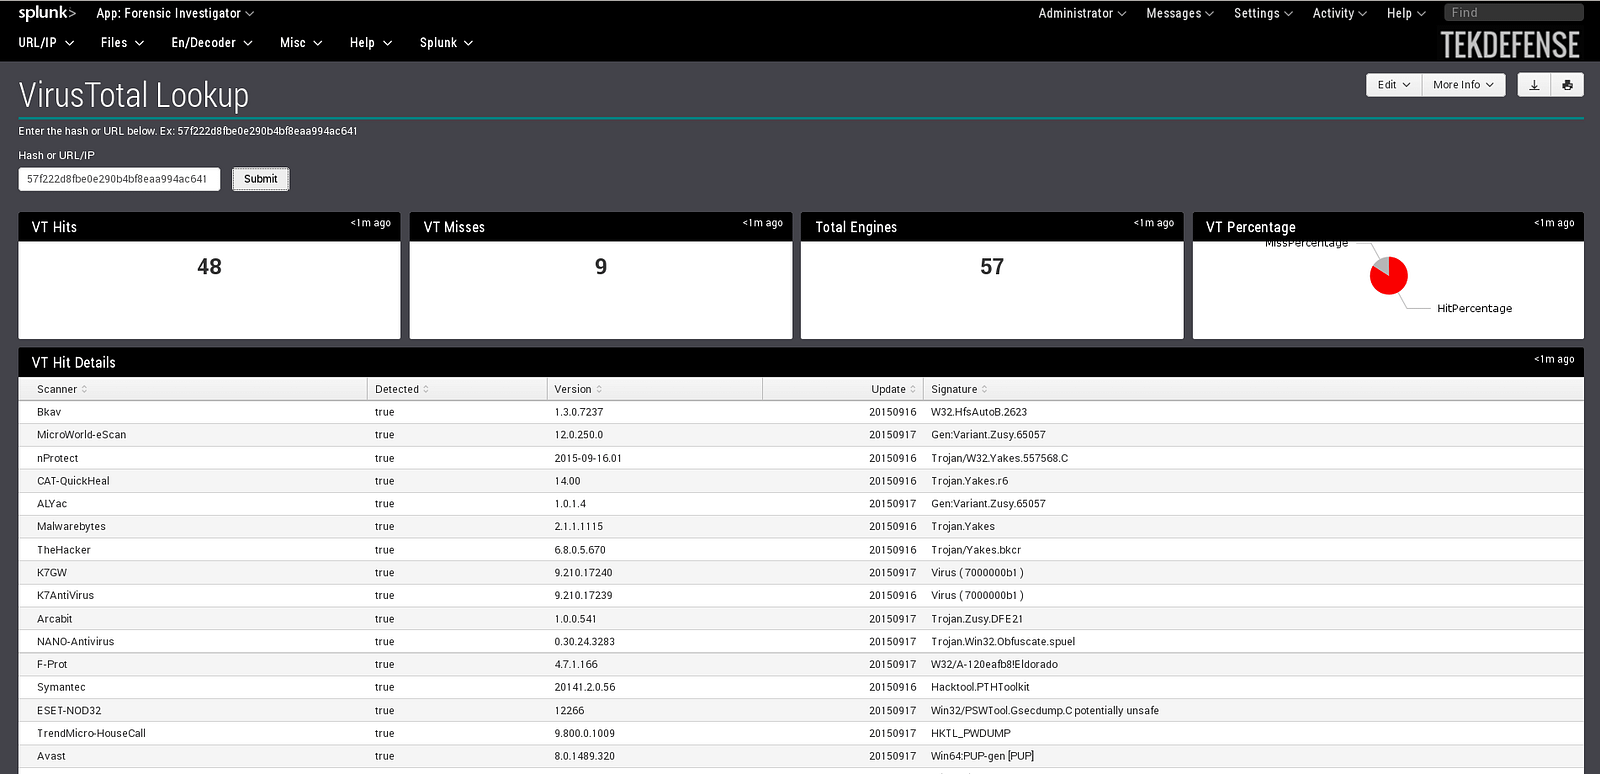The height and width of the screenshot is (774, 1600).
Task: Click the Hash or URL/IP input field
Action: 119,179
